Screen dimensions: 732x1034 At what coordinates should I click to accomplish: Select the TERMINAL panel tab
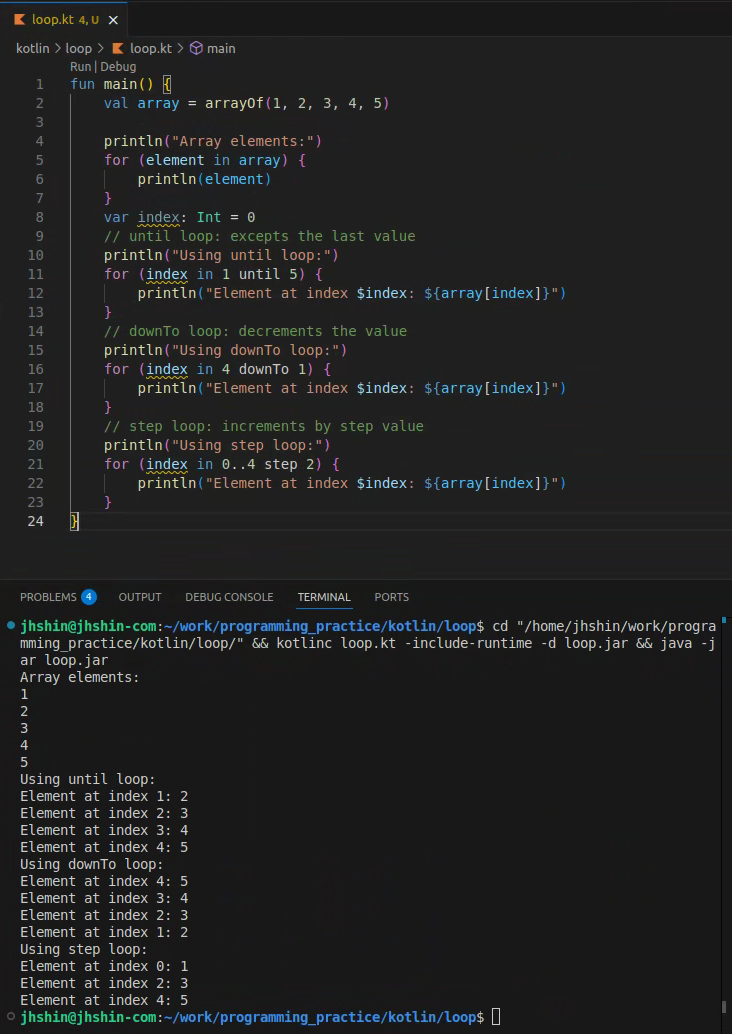click(x=324, y=597)
